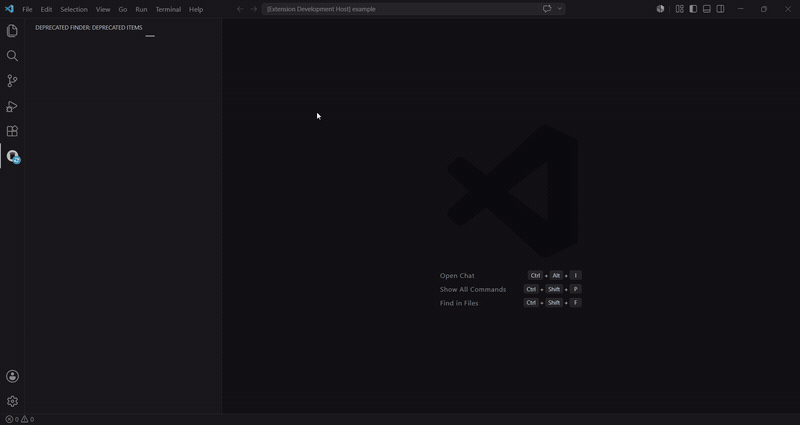Viewport: 800px width, 425px height.
Task: Select the Deprecated Finder activity bar icon
Action: tap(13, 156)
